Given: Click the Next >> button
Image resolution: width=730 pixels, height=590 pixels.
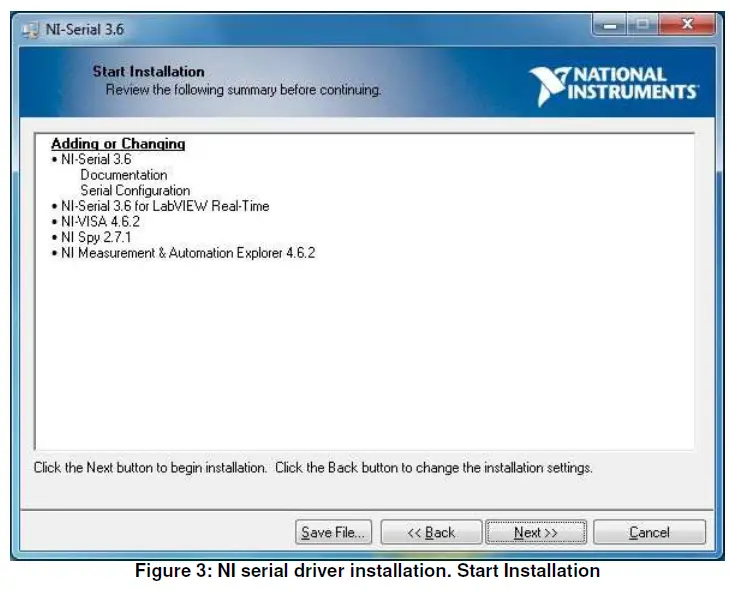Looking at the screenshot, I should point(536,532).
